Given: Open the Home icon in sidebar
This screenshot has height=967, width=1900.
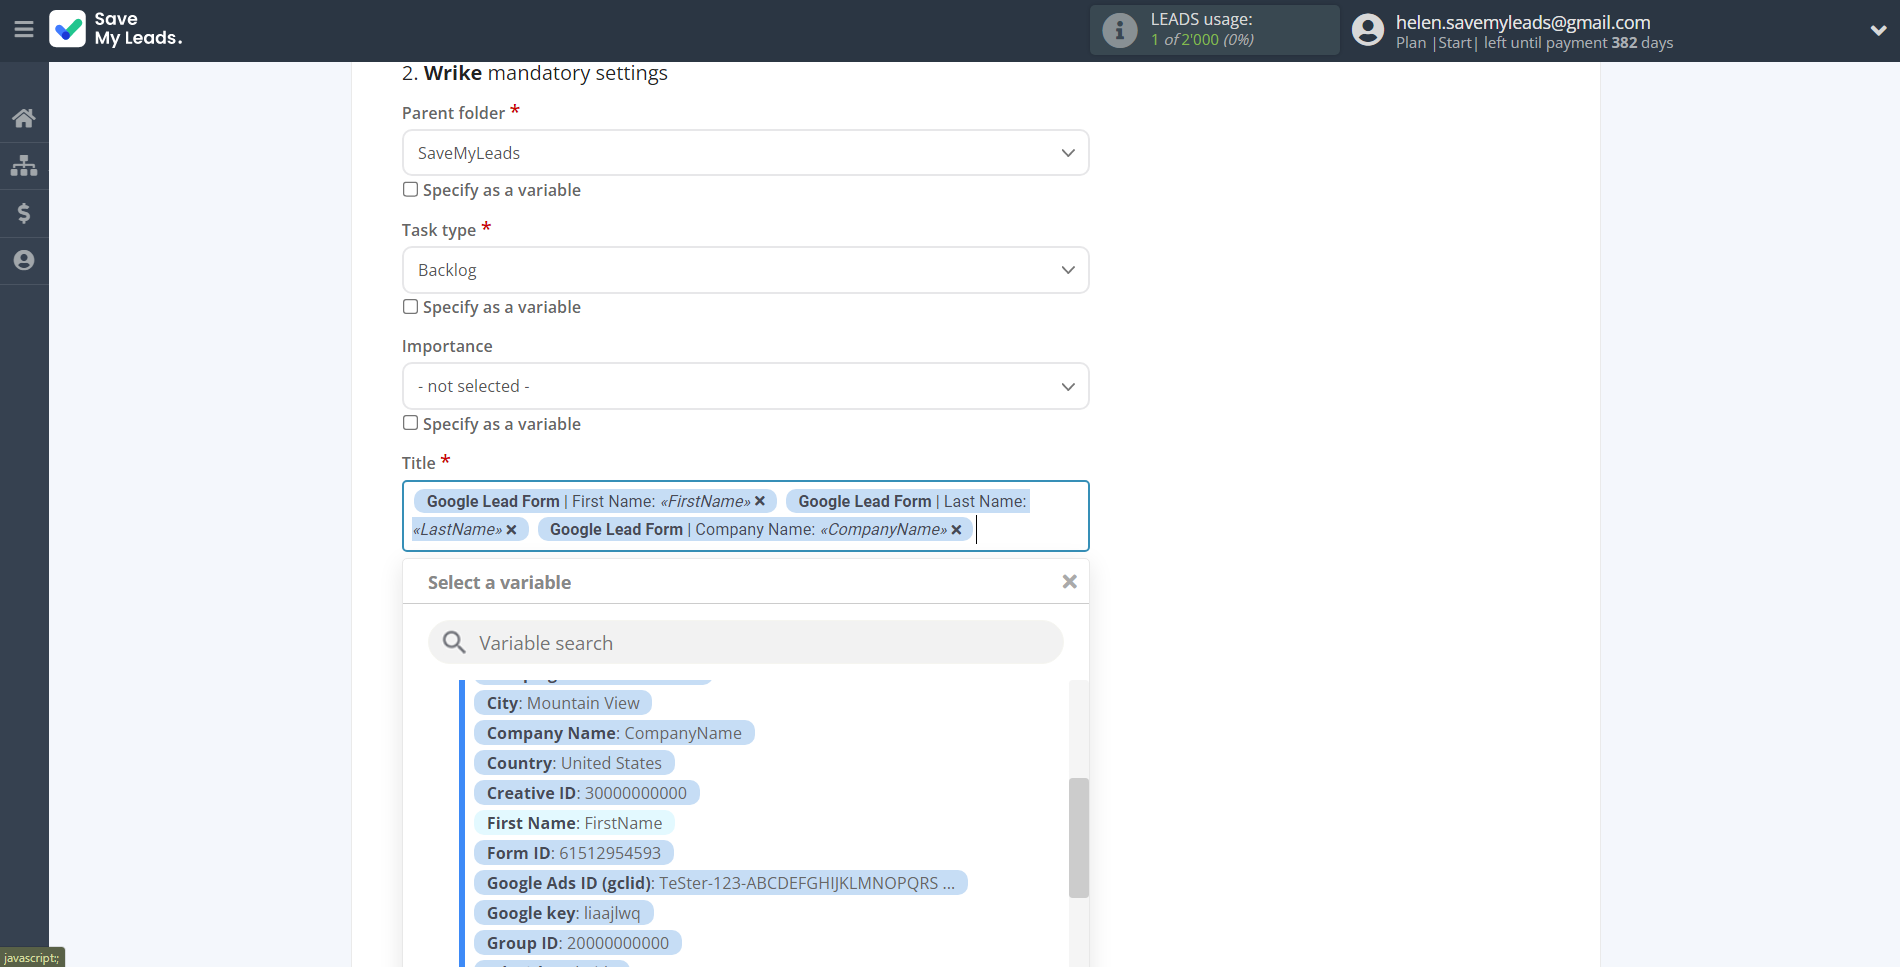Looking at the screenshot, I should pos(24,118).
